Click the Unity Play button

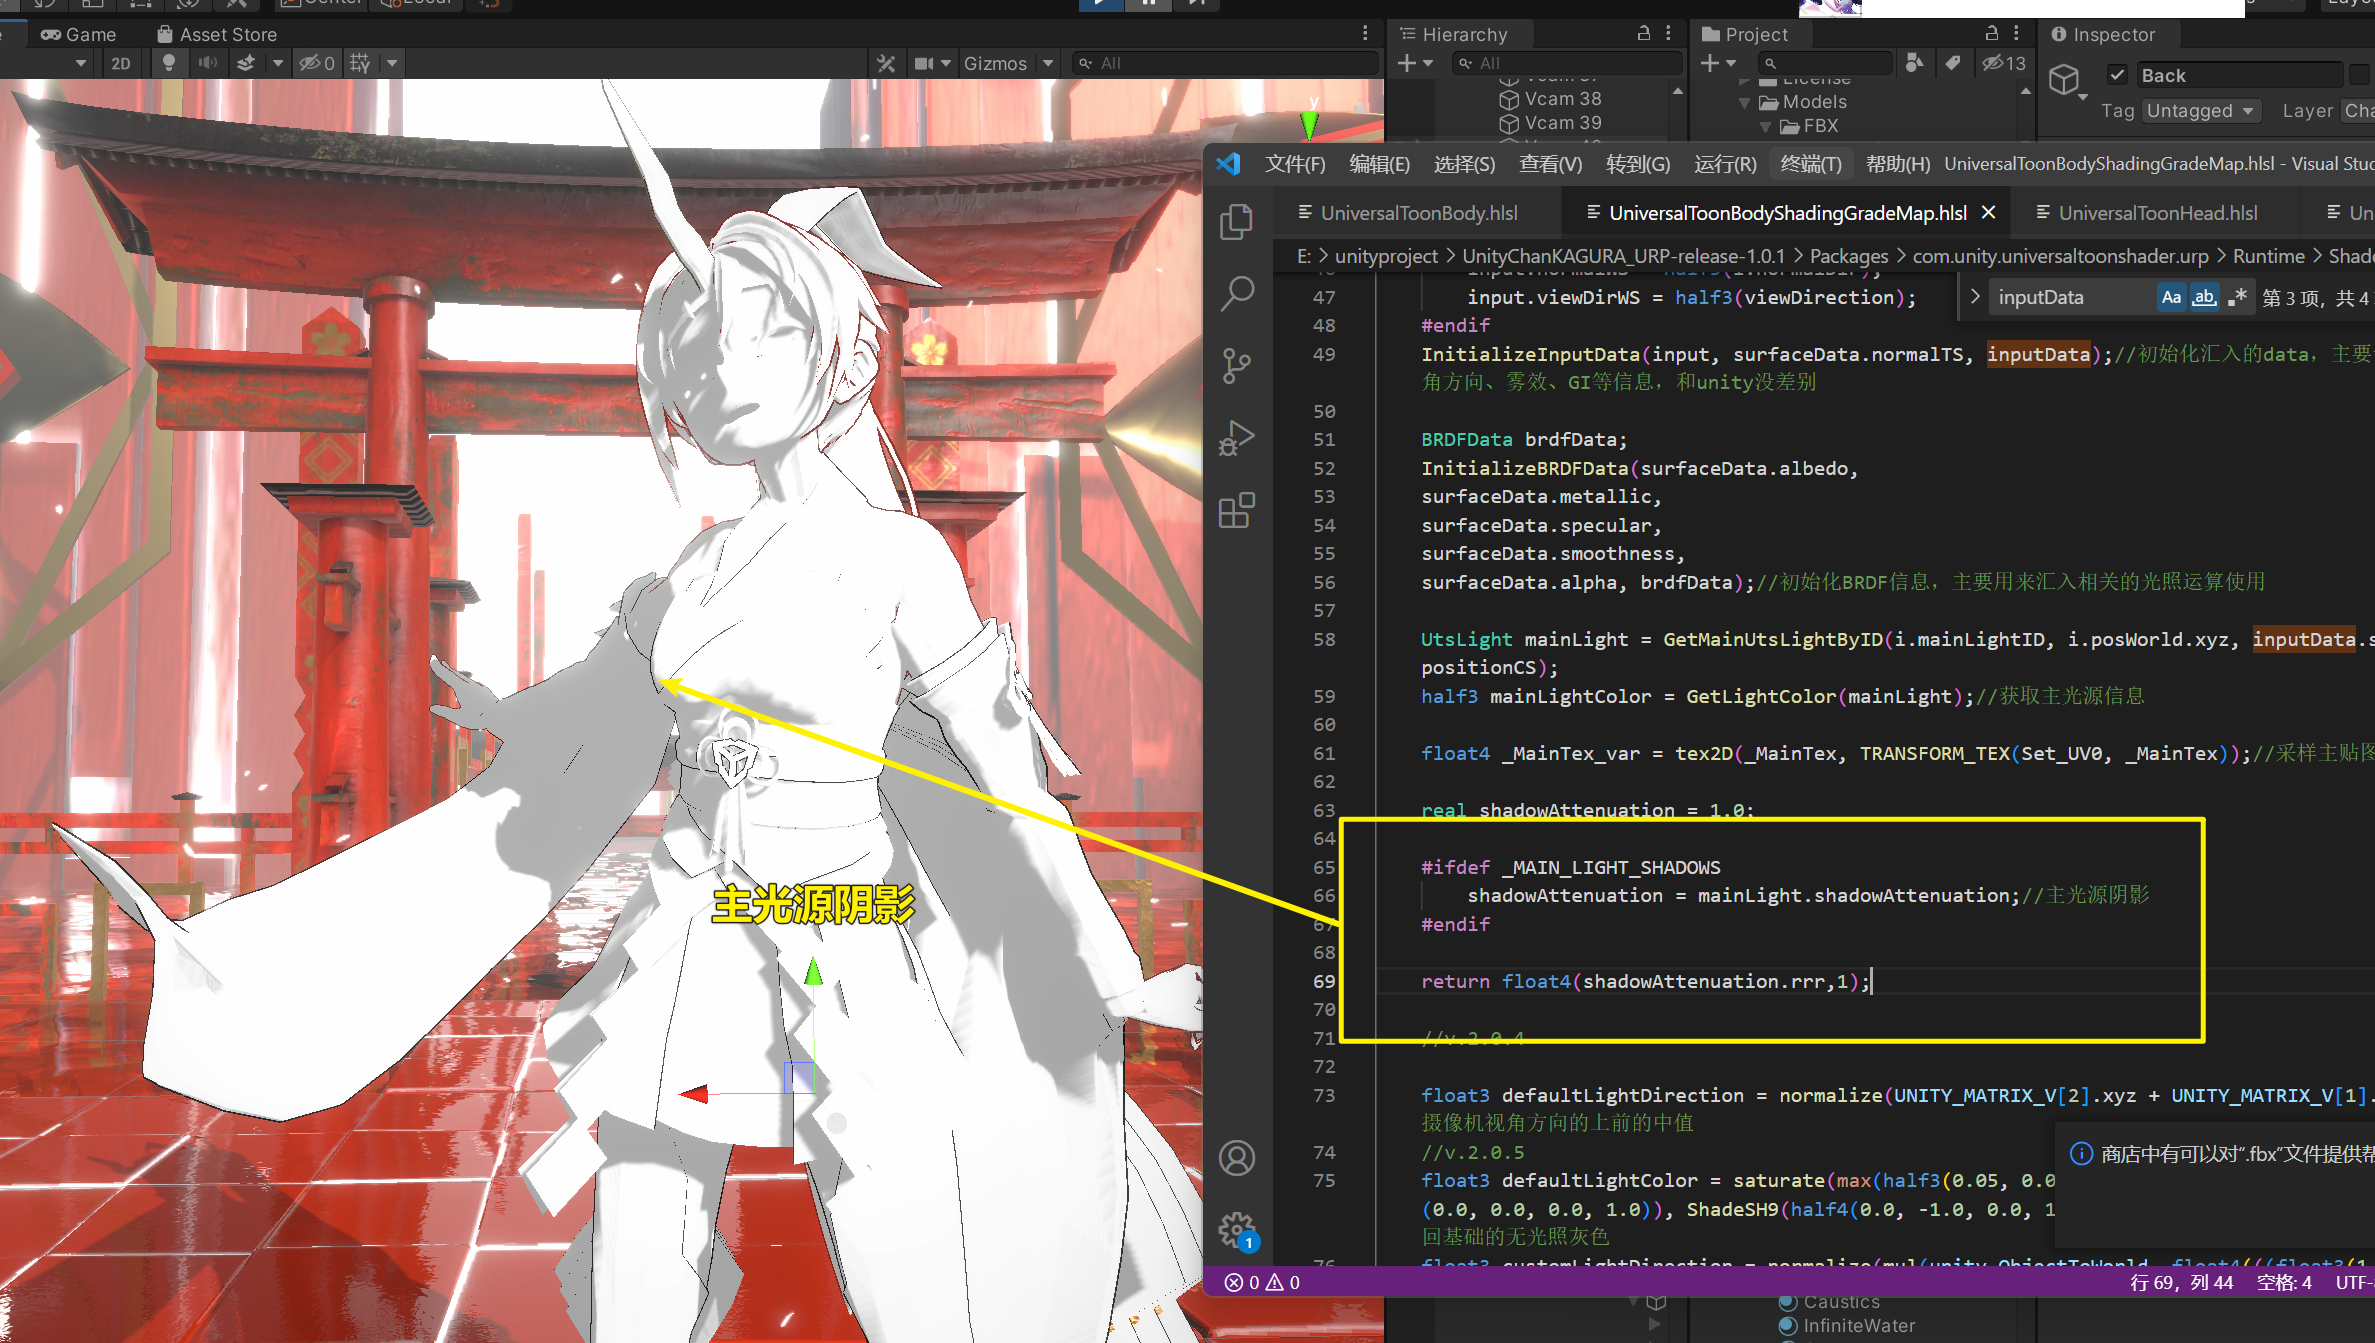point(1101,4)
